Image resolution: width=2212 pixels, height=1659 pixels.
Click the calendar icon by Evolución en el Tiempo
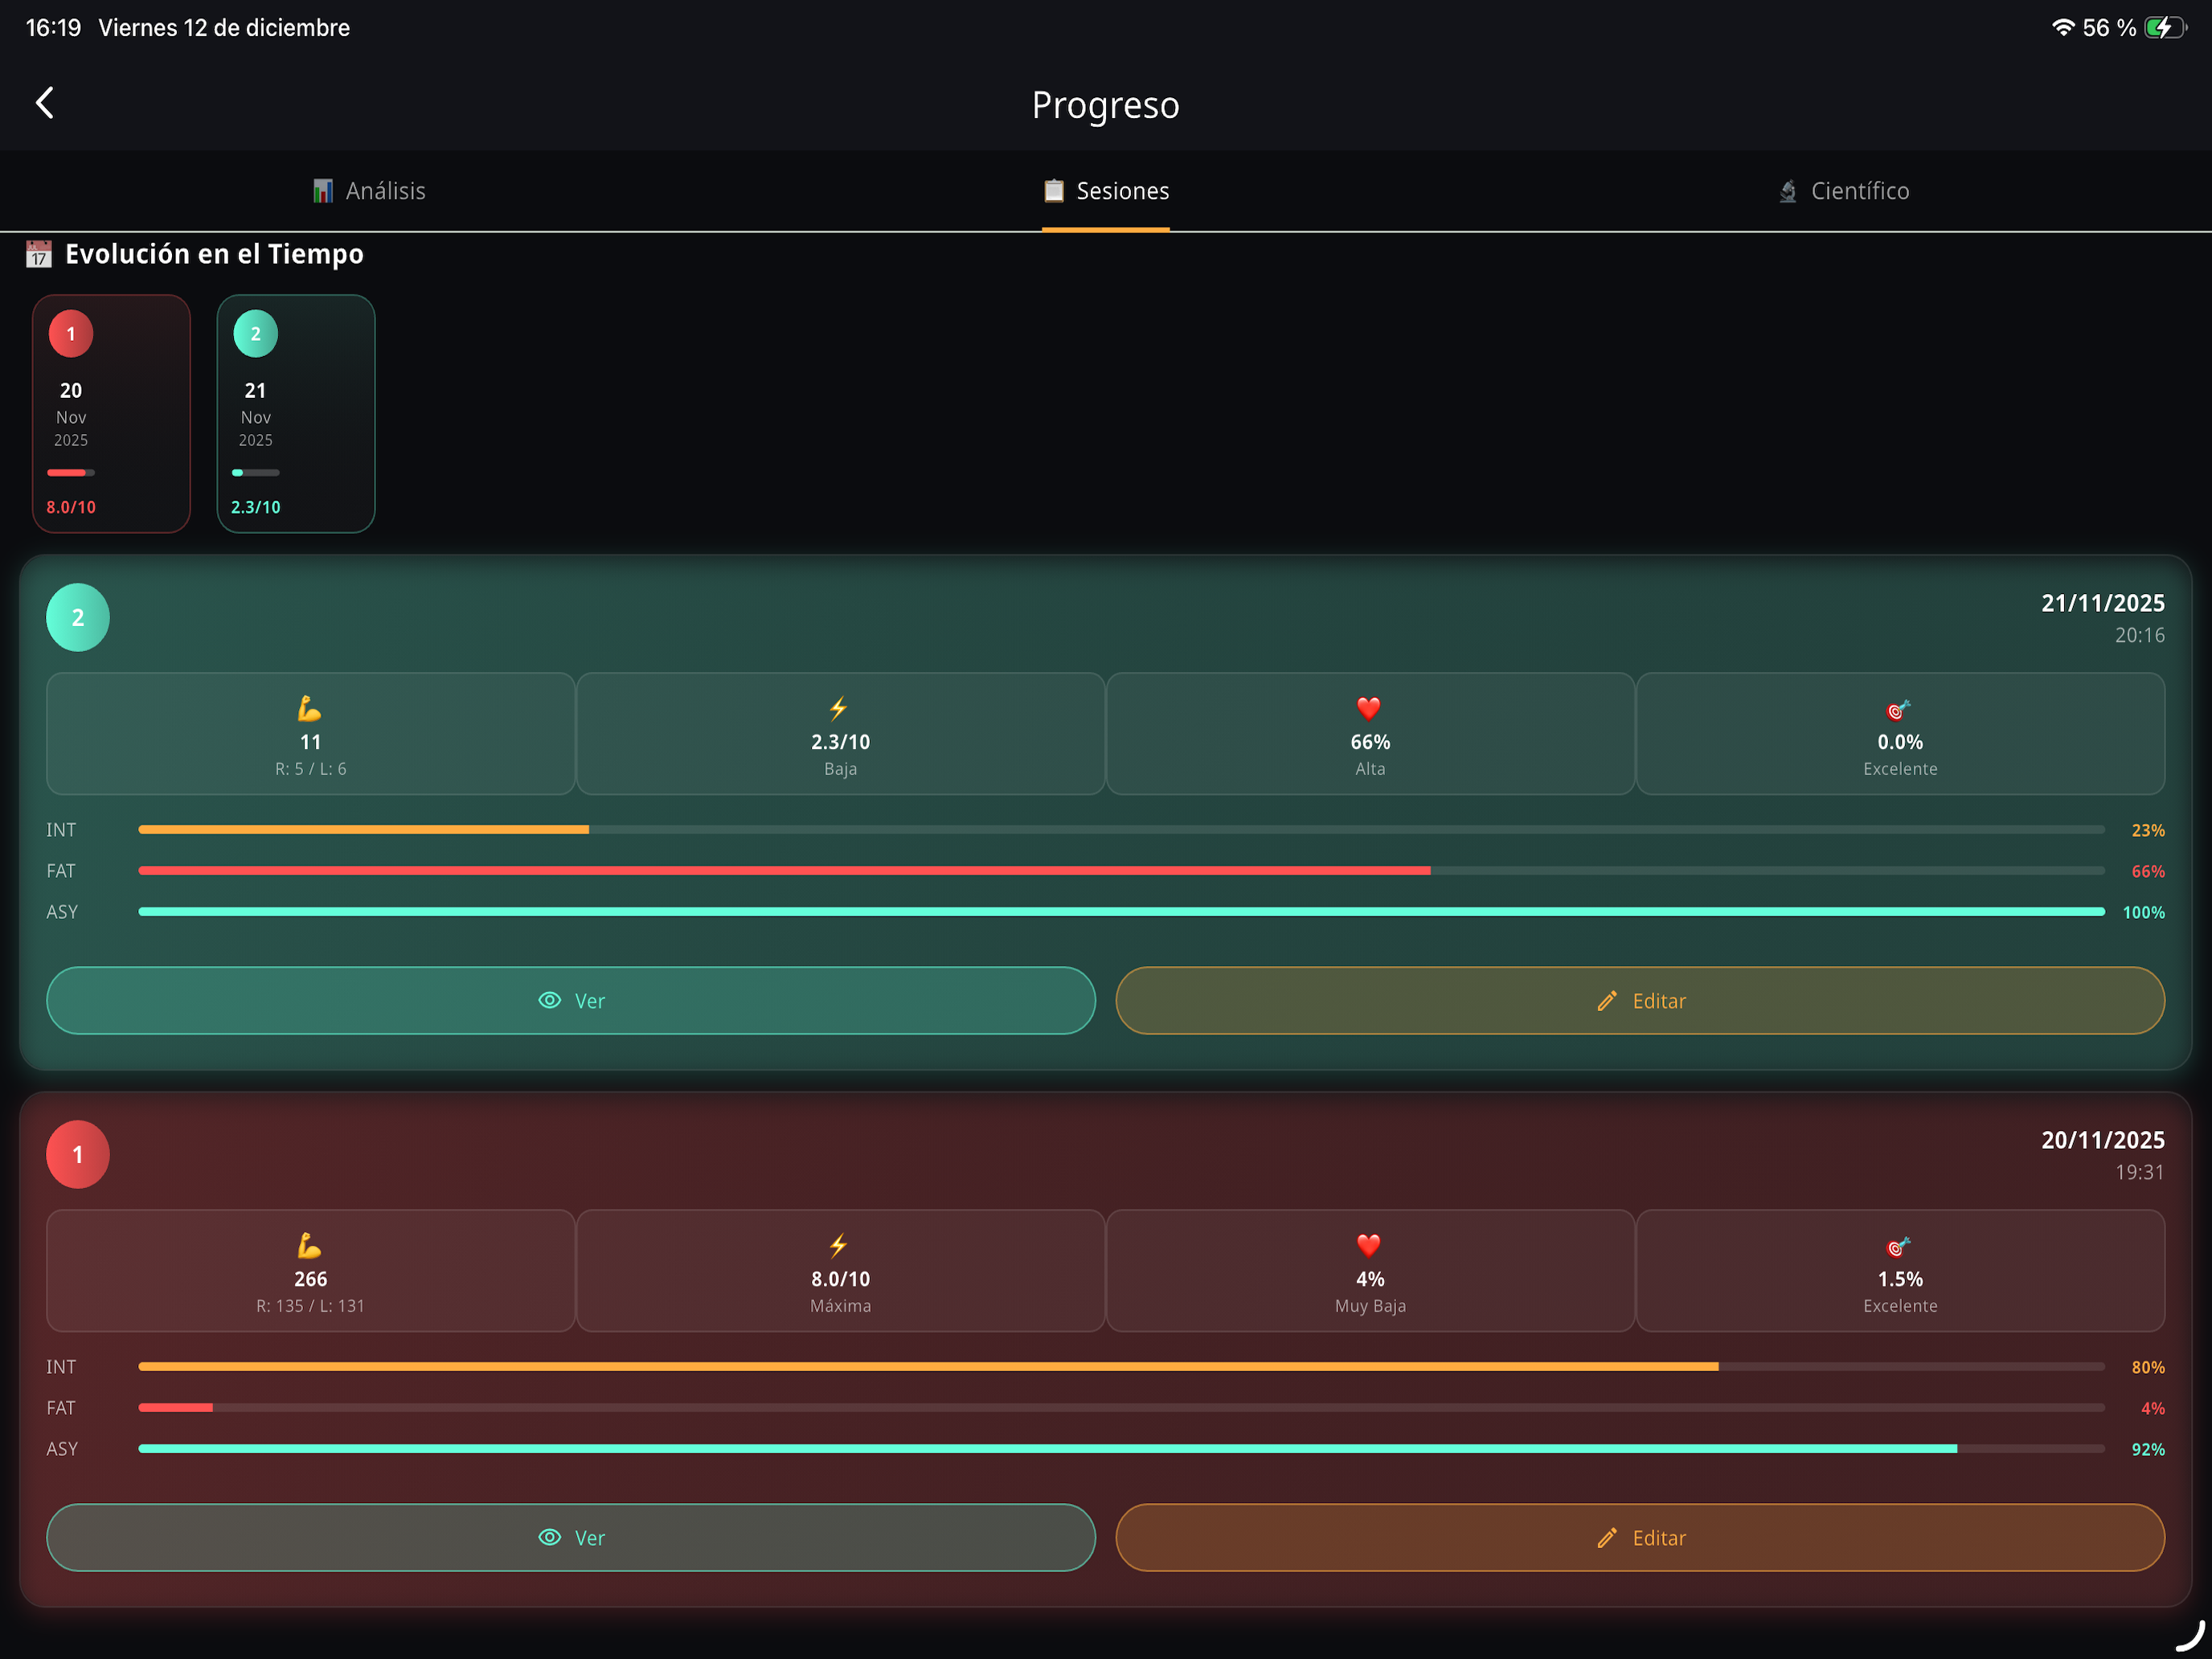pyautogui.click(x=39, y=254)
